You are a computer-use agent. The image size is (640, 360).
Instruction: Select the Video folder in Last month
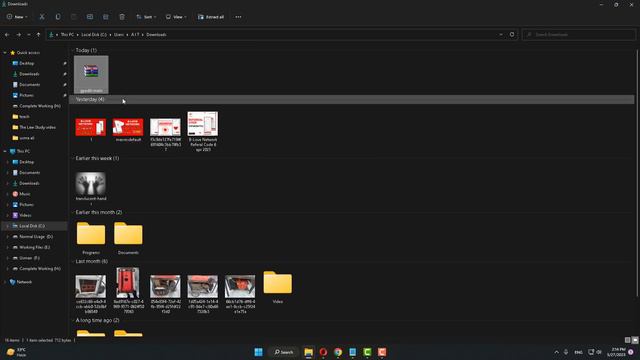278,287
